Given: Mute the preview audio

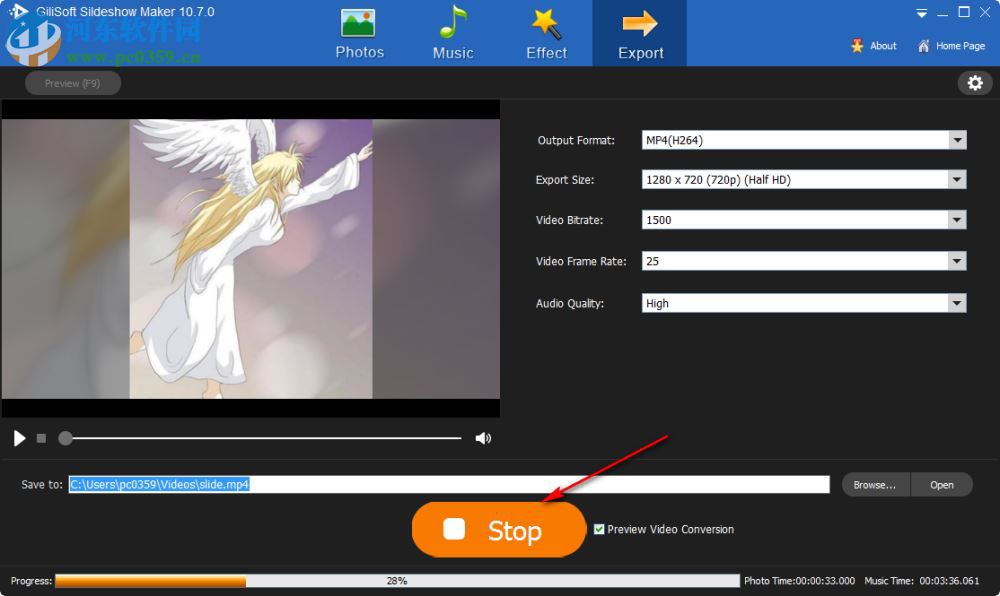Looking at the screenshot, I should click(484, 438).
